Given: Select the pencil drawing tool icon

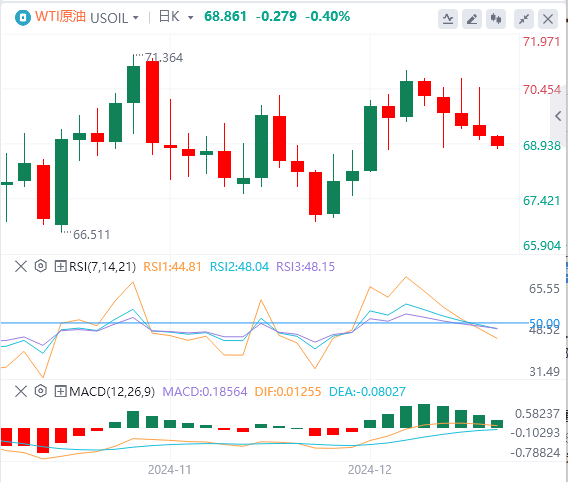Looking at the screenshot, I should [x=472, y=19].
